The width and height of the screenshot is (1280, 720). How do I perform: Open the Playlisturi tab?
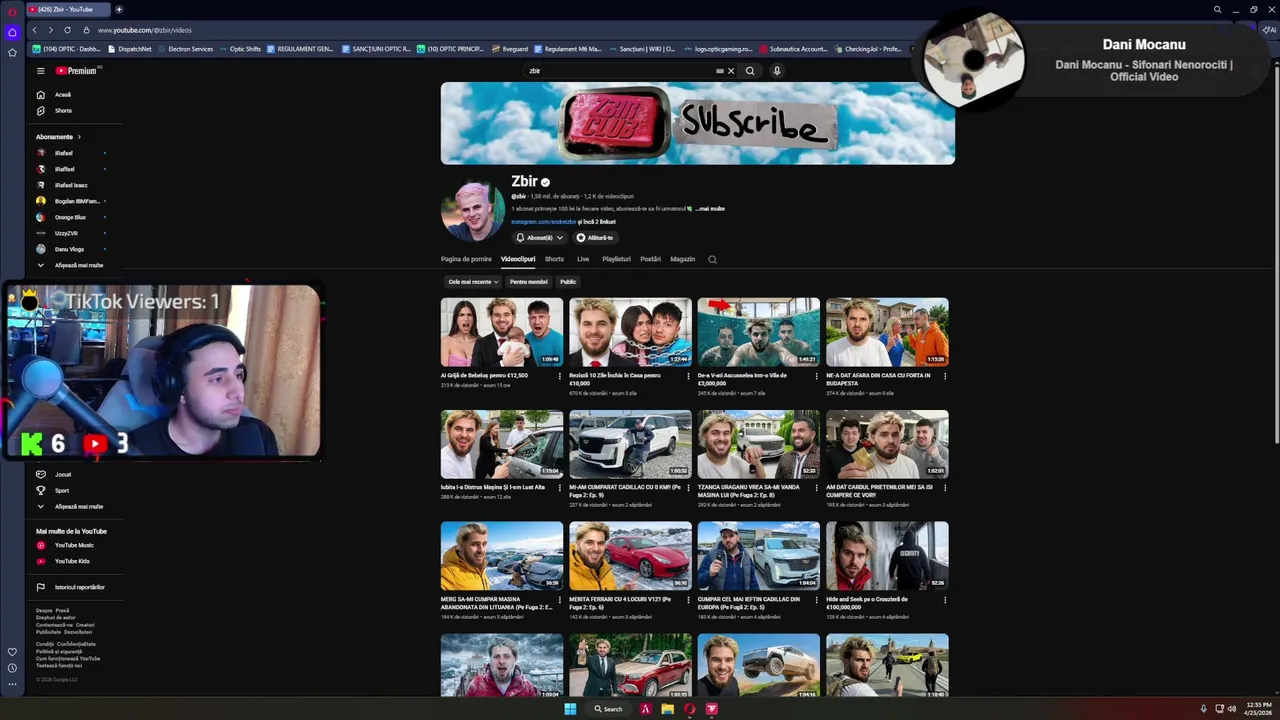616,259
